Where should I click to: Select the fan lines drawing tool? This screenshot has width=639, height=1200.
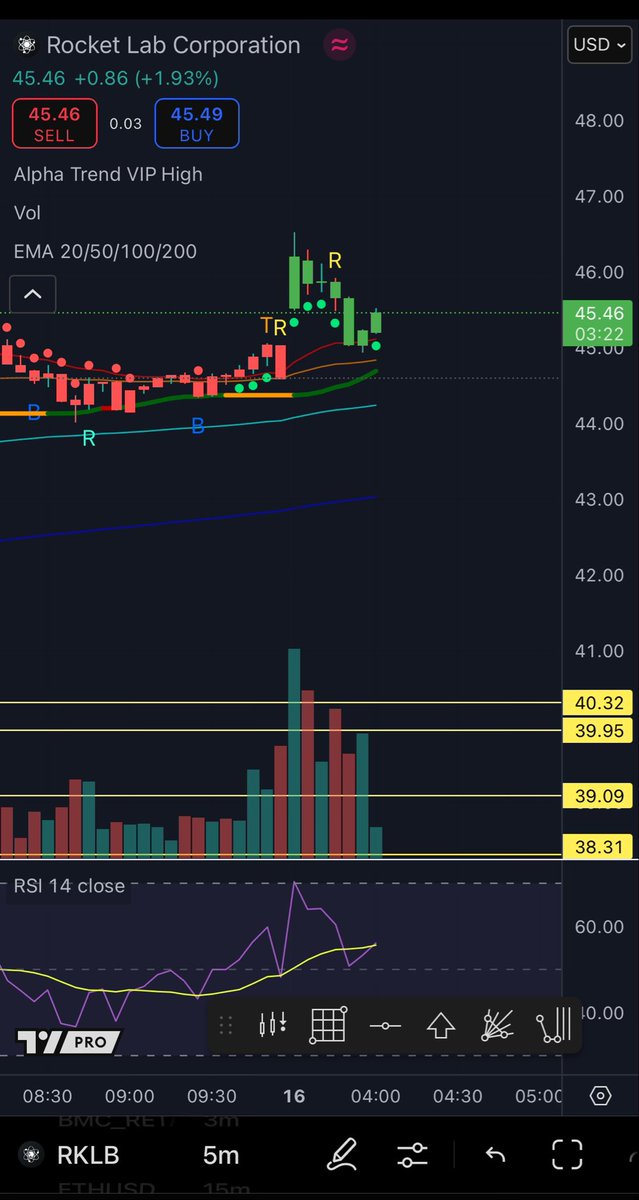pyautogui.click(x=497, y=1025)
